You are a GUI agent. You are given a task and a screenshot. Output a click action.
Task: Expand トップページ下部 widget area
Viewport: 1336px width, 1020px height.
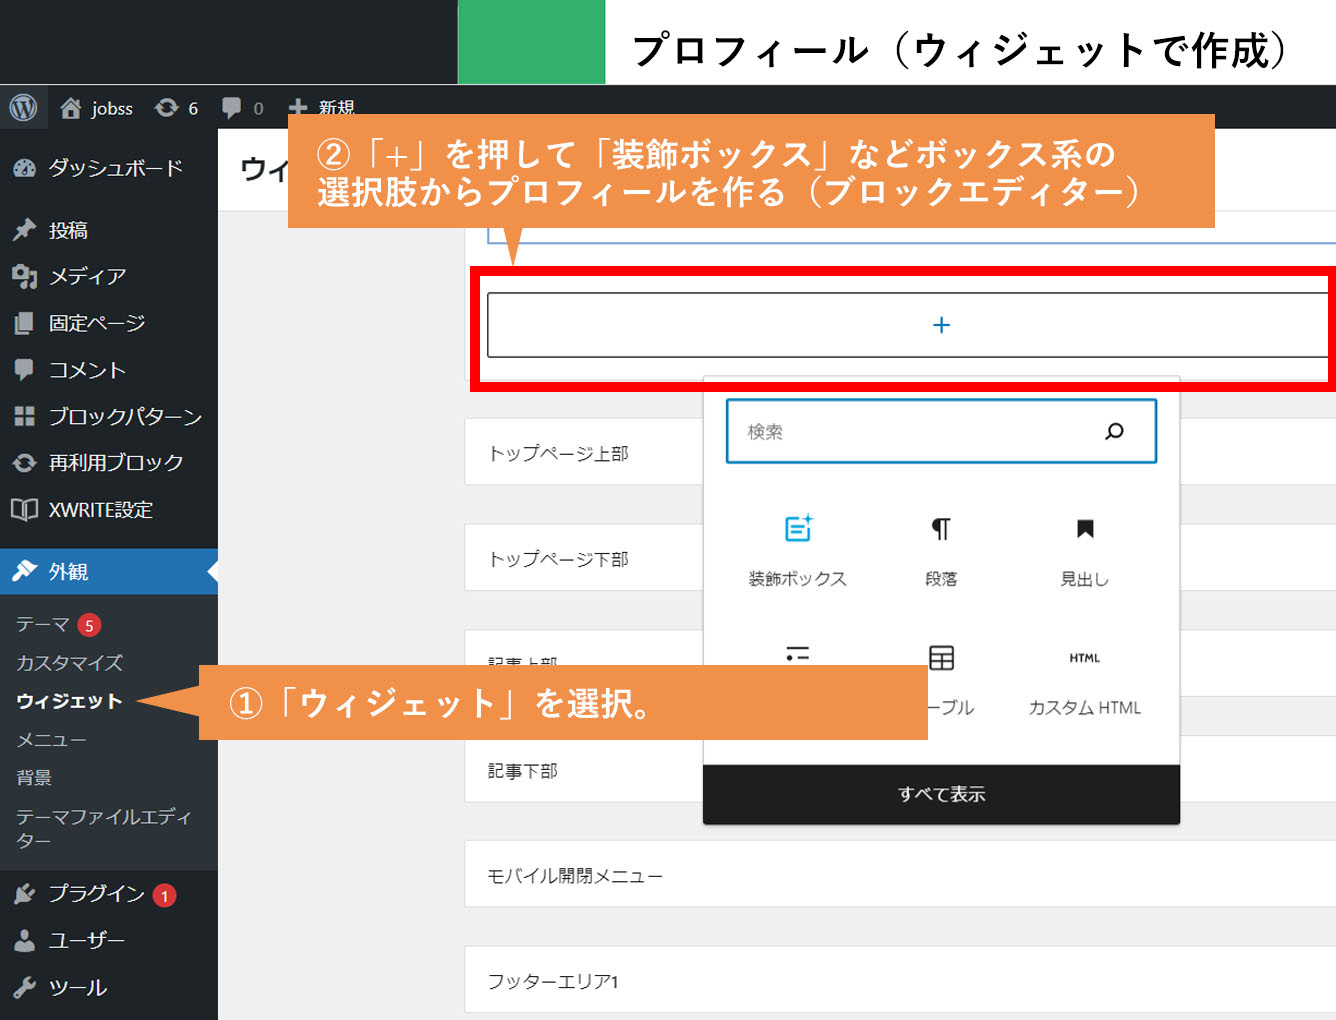(558, 559)
